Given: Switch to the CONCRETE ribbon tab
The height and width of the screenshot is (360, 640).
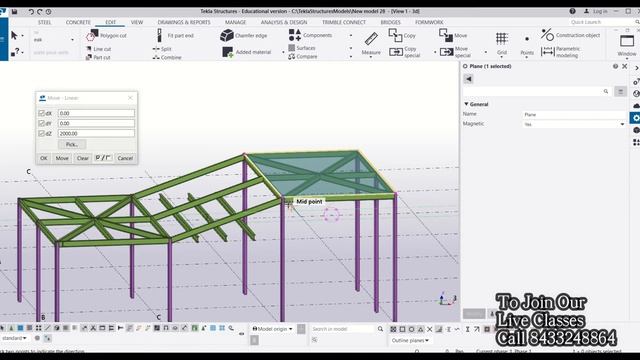Looking at the screenshot, I should coord(78,22).
